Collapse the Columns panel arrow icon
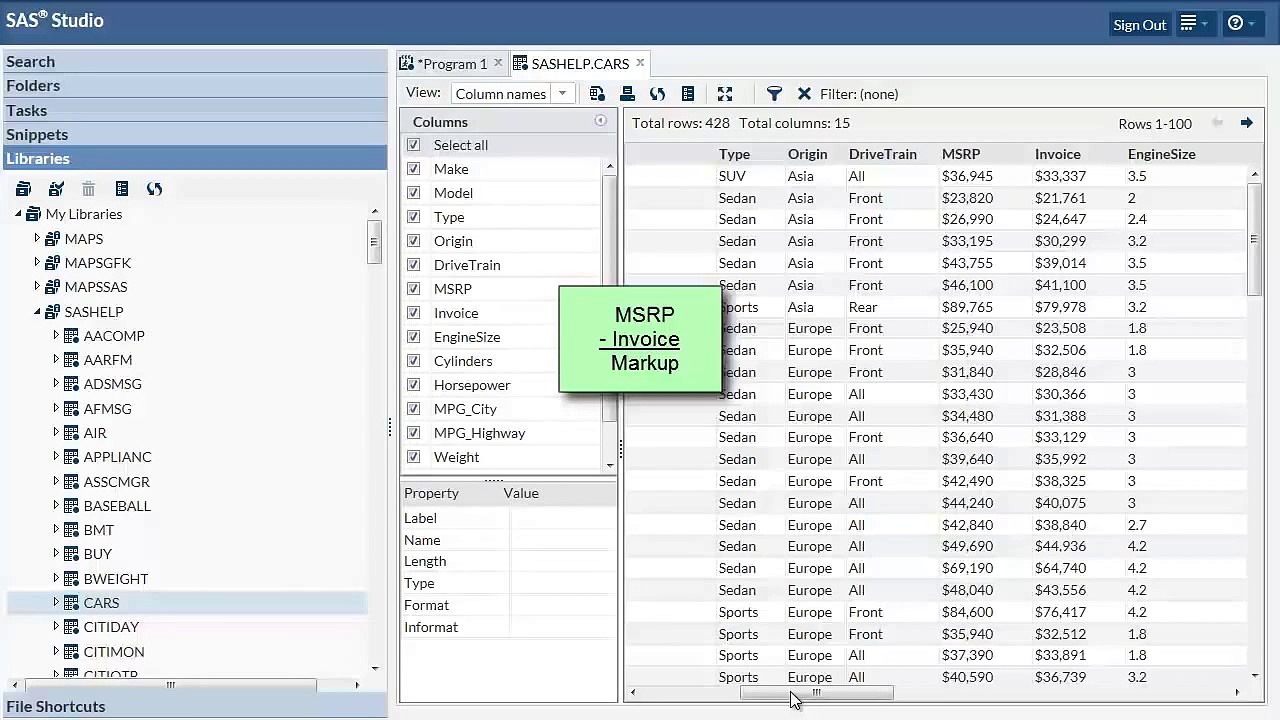Screen dimensions: 1280x720 point(600,121)
